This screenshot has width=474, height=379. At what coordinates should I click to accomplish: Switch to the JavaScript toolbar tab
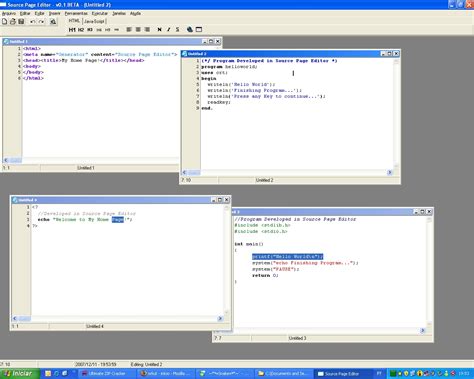coord(94,21)
